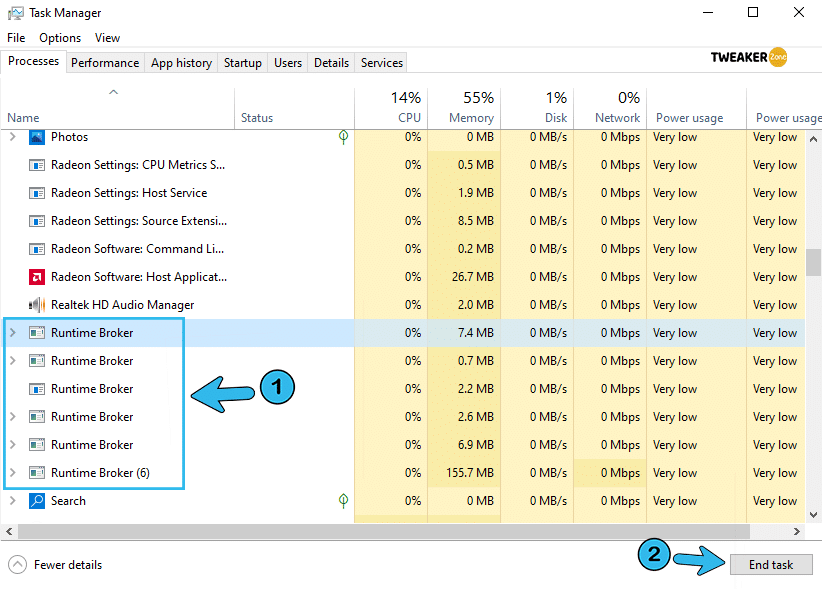Click the green leaf icon on the Photos row
Image resolution: width=822 pixels, height=589 pixels.
click(343, 137)
